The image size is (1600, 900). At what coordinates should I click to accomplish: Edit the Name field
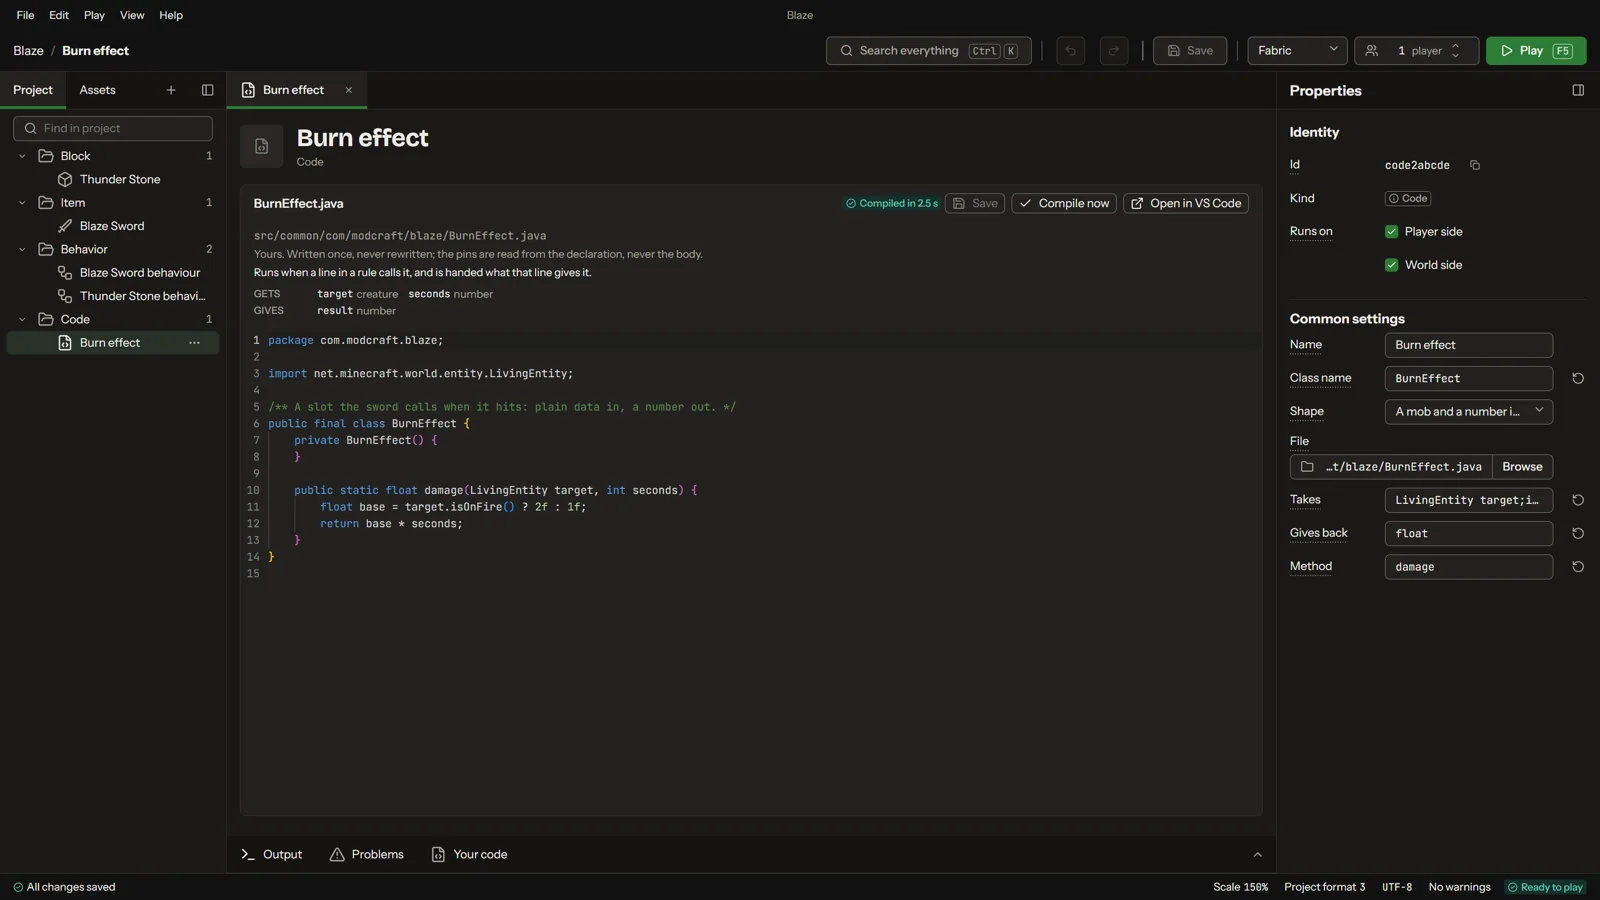click(x=1468, y=345)
